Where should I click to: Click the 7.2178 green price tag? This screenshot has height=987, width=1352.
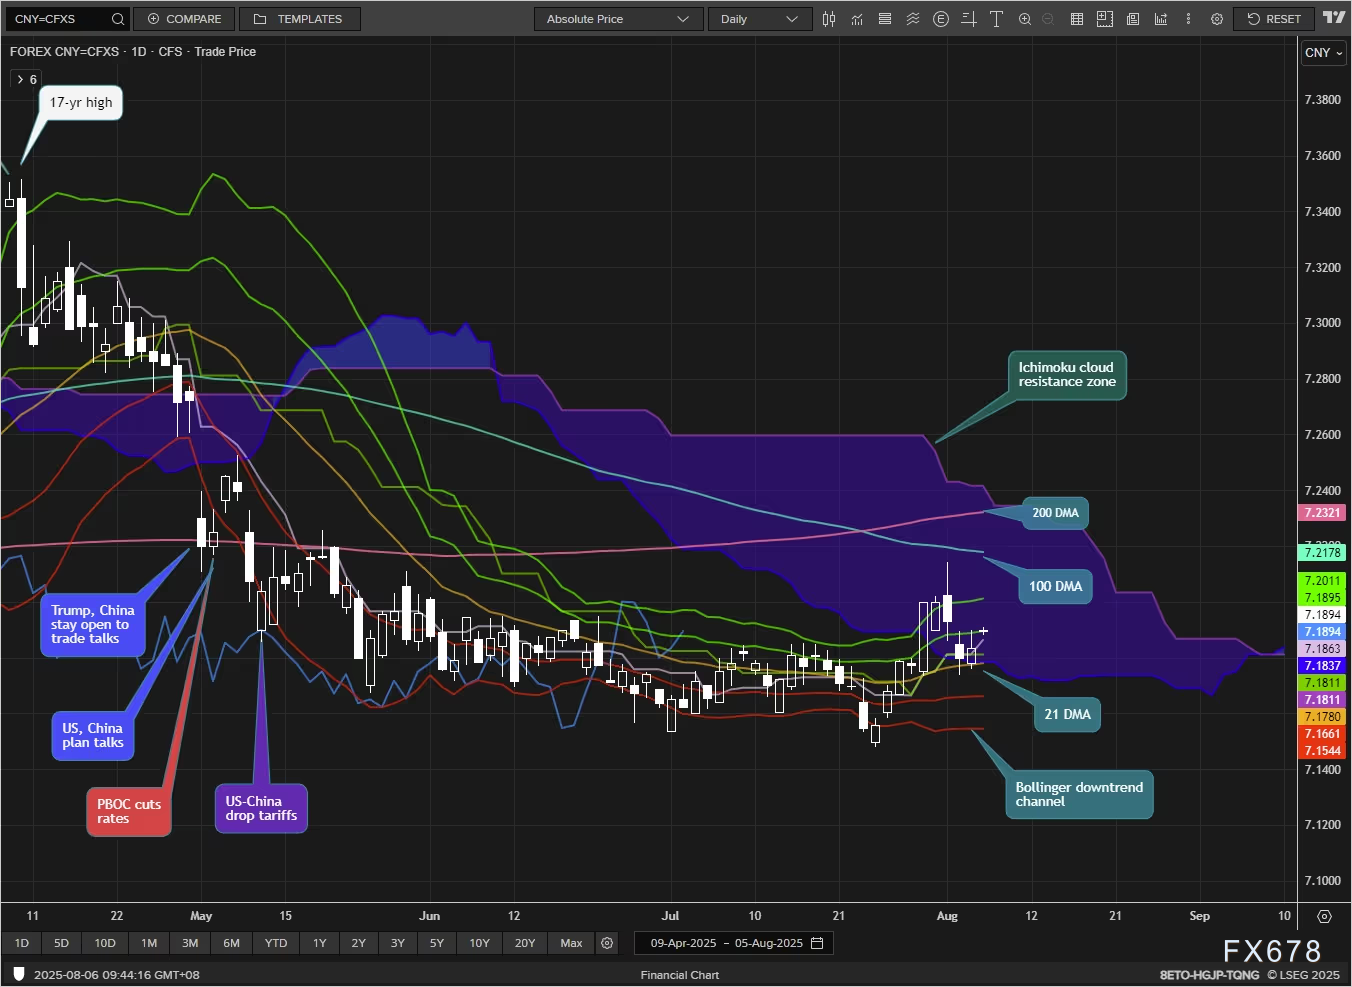tap(1322, 552)
